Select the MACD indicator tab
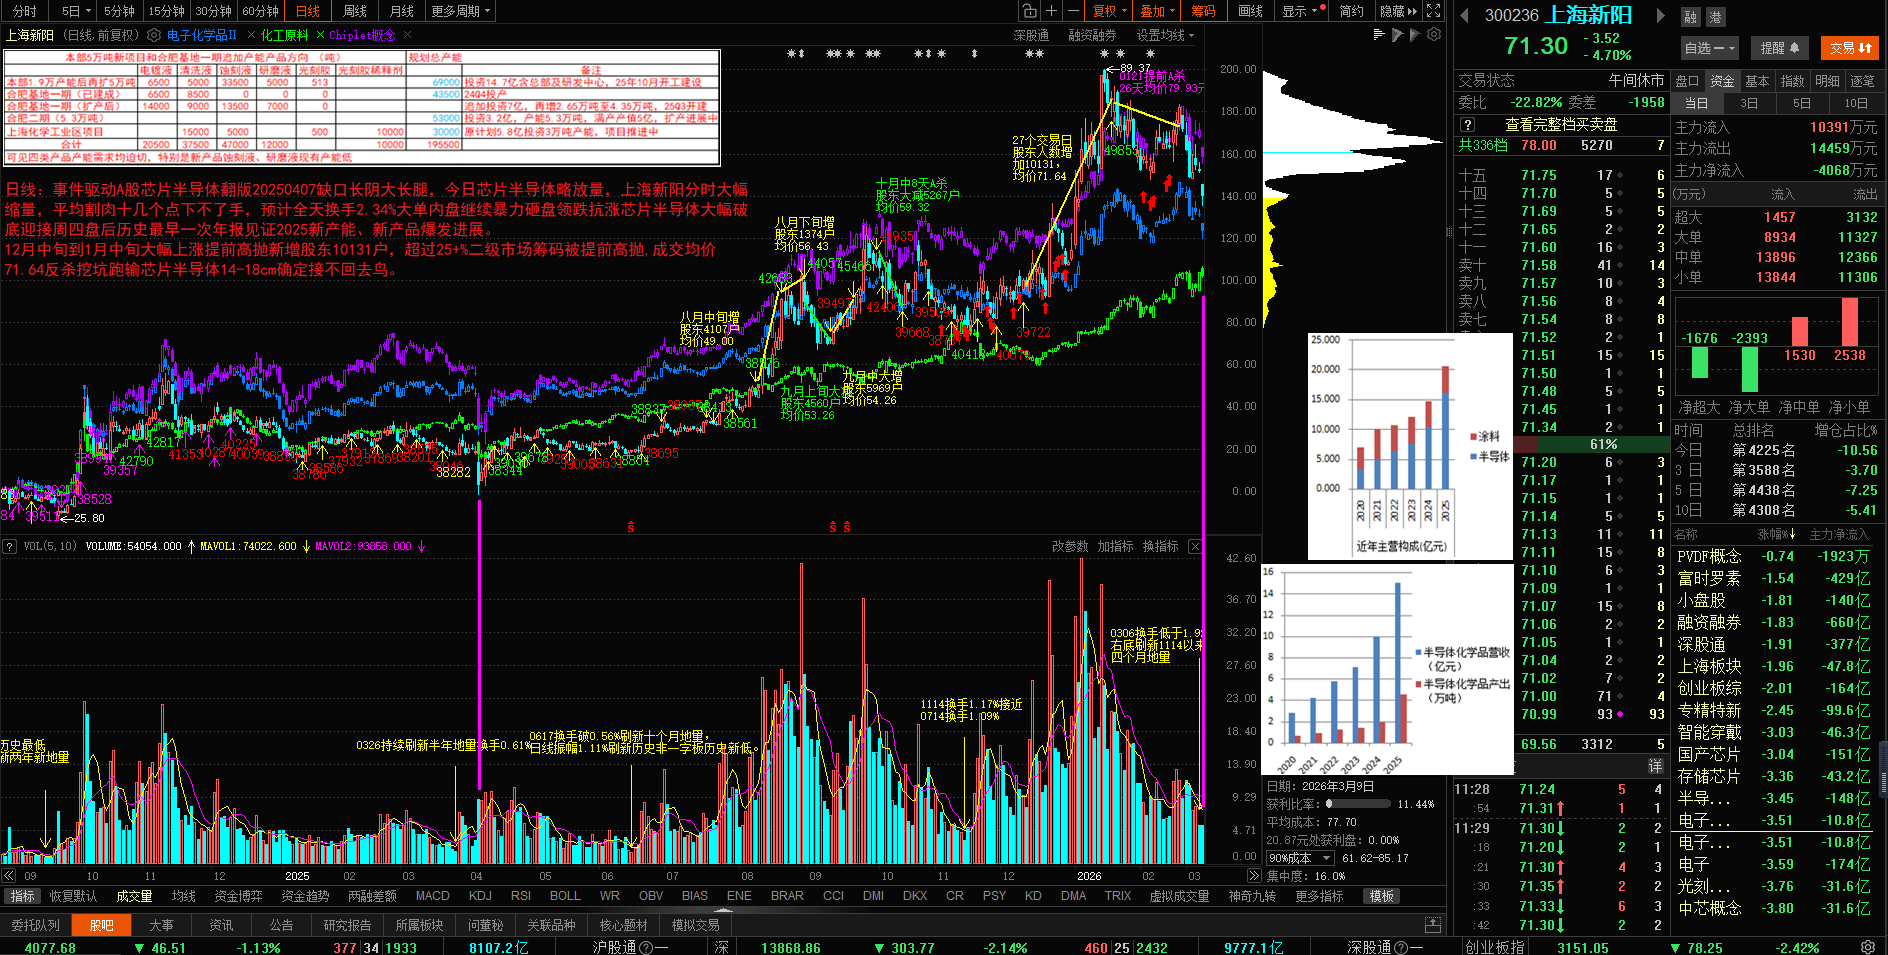This screenshot has height=955, width=1888. click(433, 896)
